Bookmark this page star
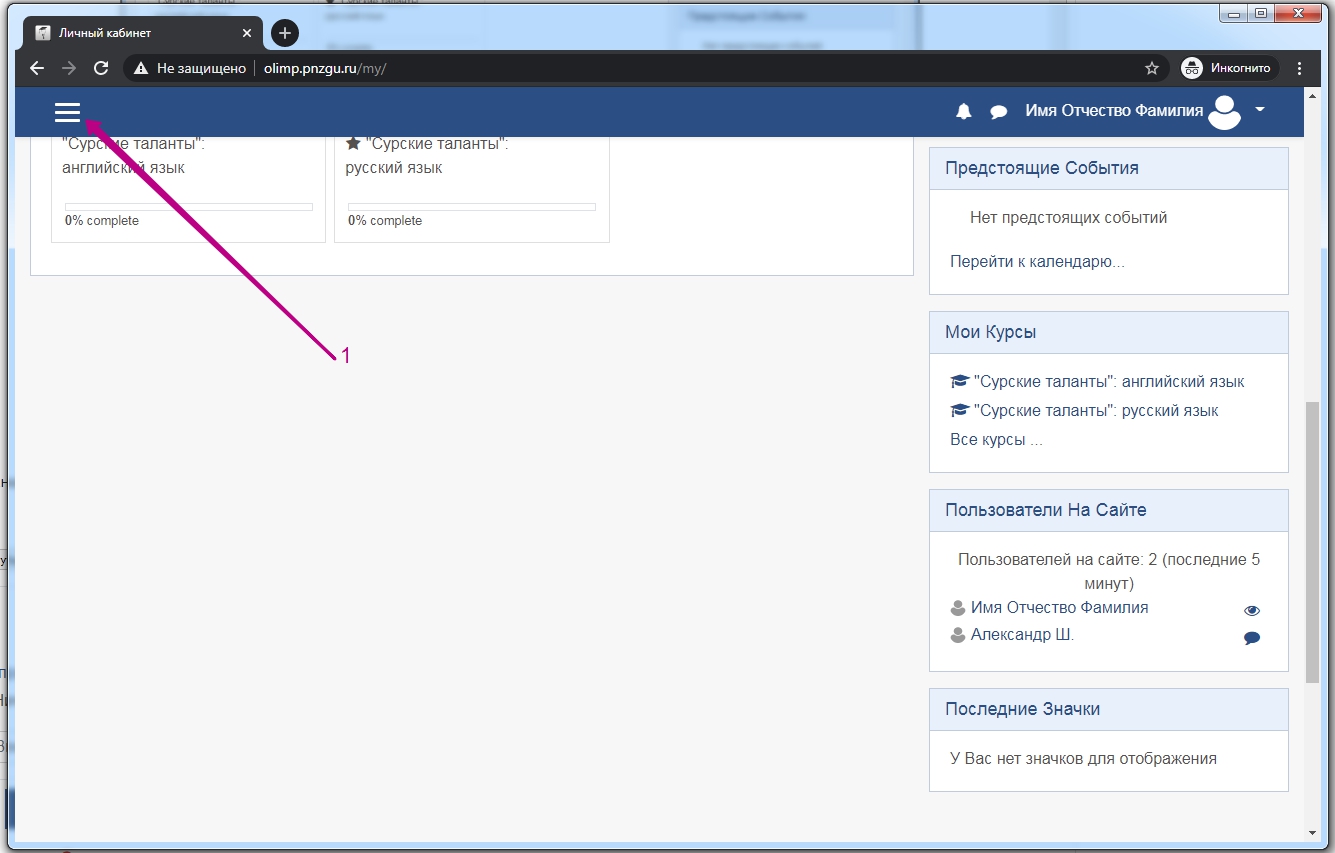The image size is (1335, 853). click(x=1152, y=68)
